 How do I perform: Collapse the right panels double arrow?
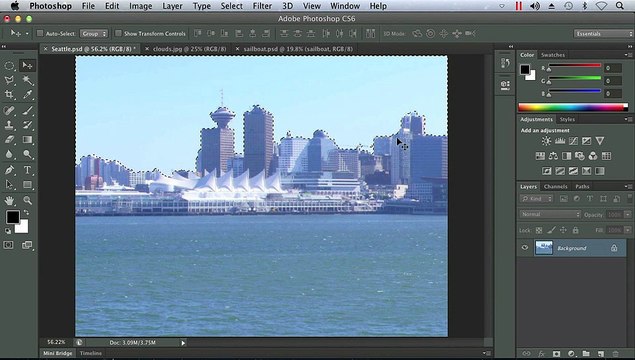630,47
